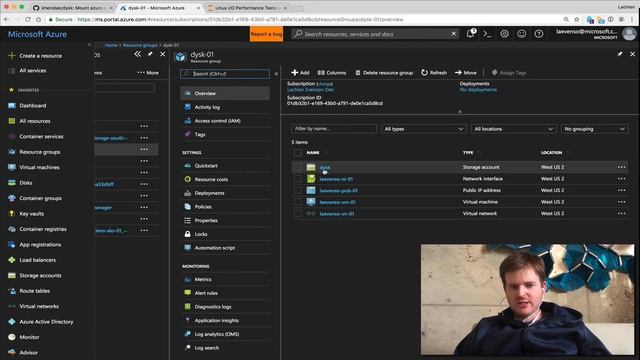Click Move in the toolbar
The image size is (640, 360).
tap(465, 73)
